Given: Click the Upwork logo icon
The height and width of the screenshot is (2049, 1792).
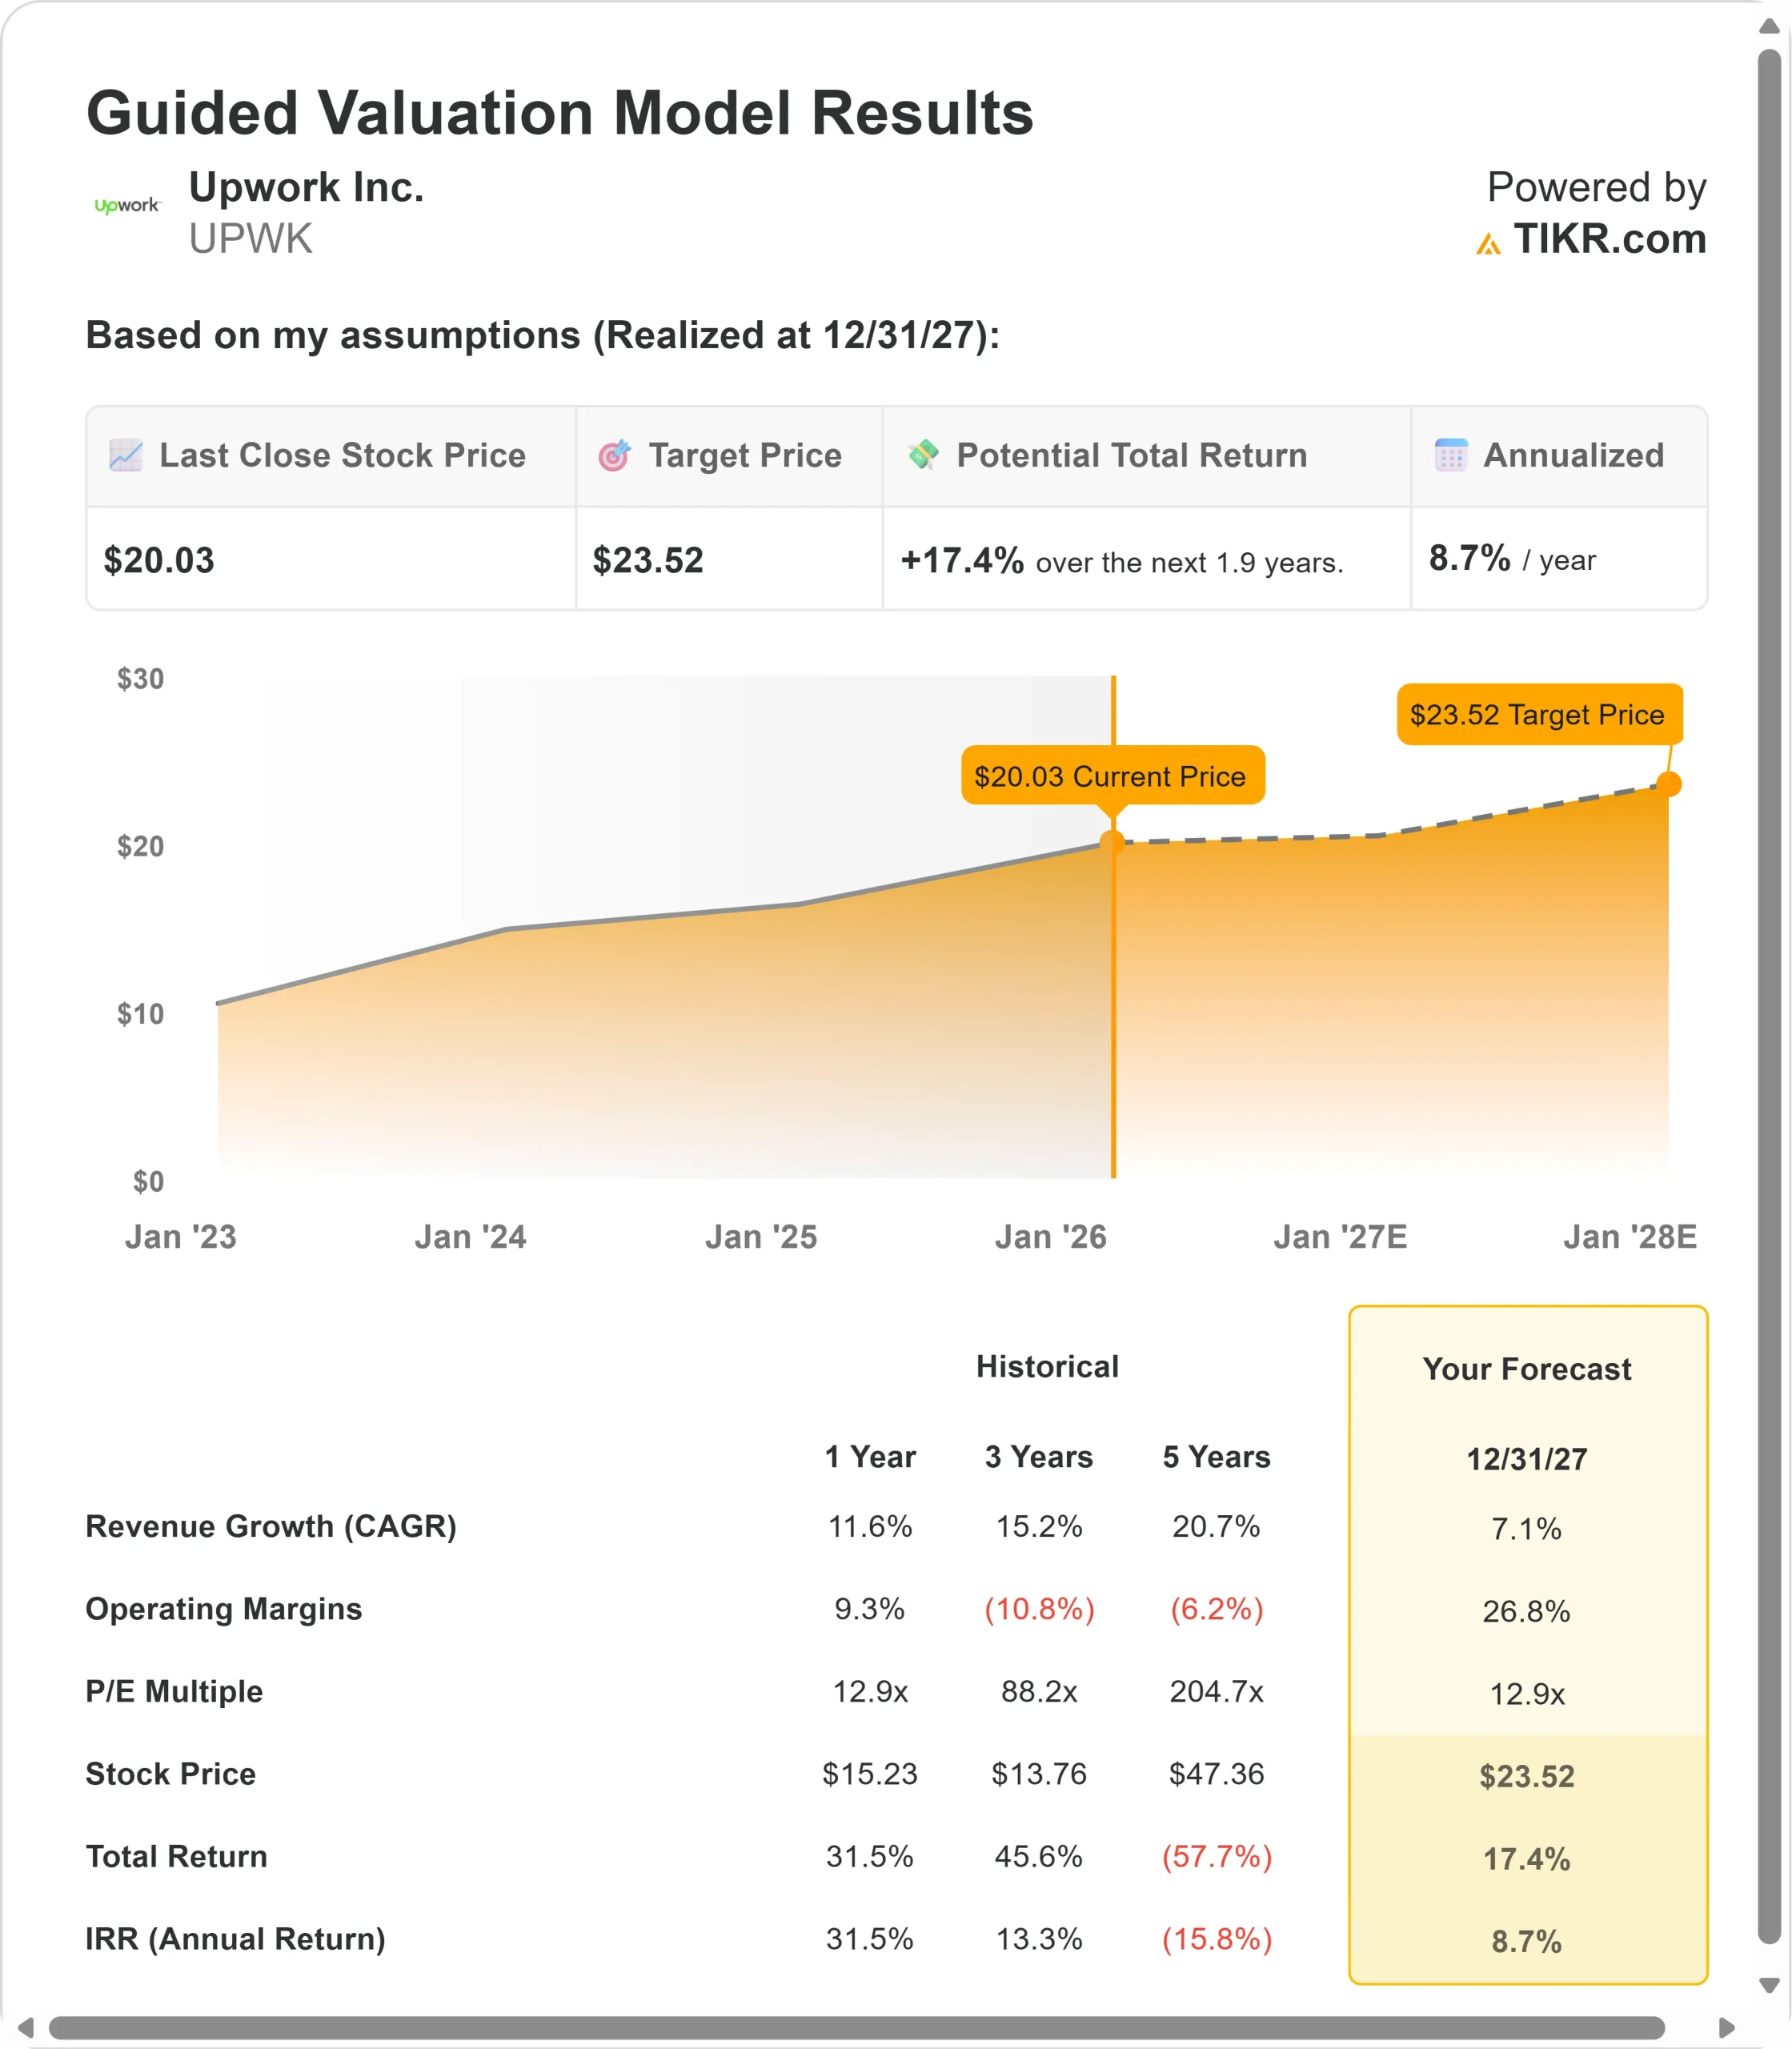Looking at the screenshot, I should (127, 206).
